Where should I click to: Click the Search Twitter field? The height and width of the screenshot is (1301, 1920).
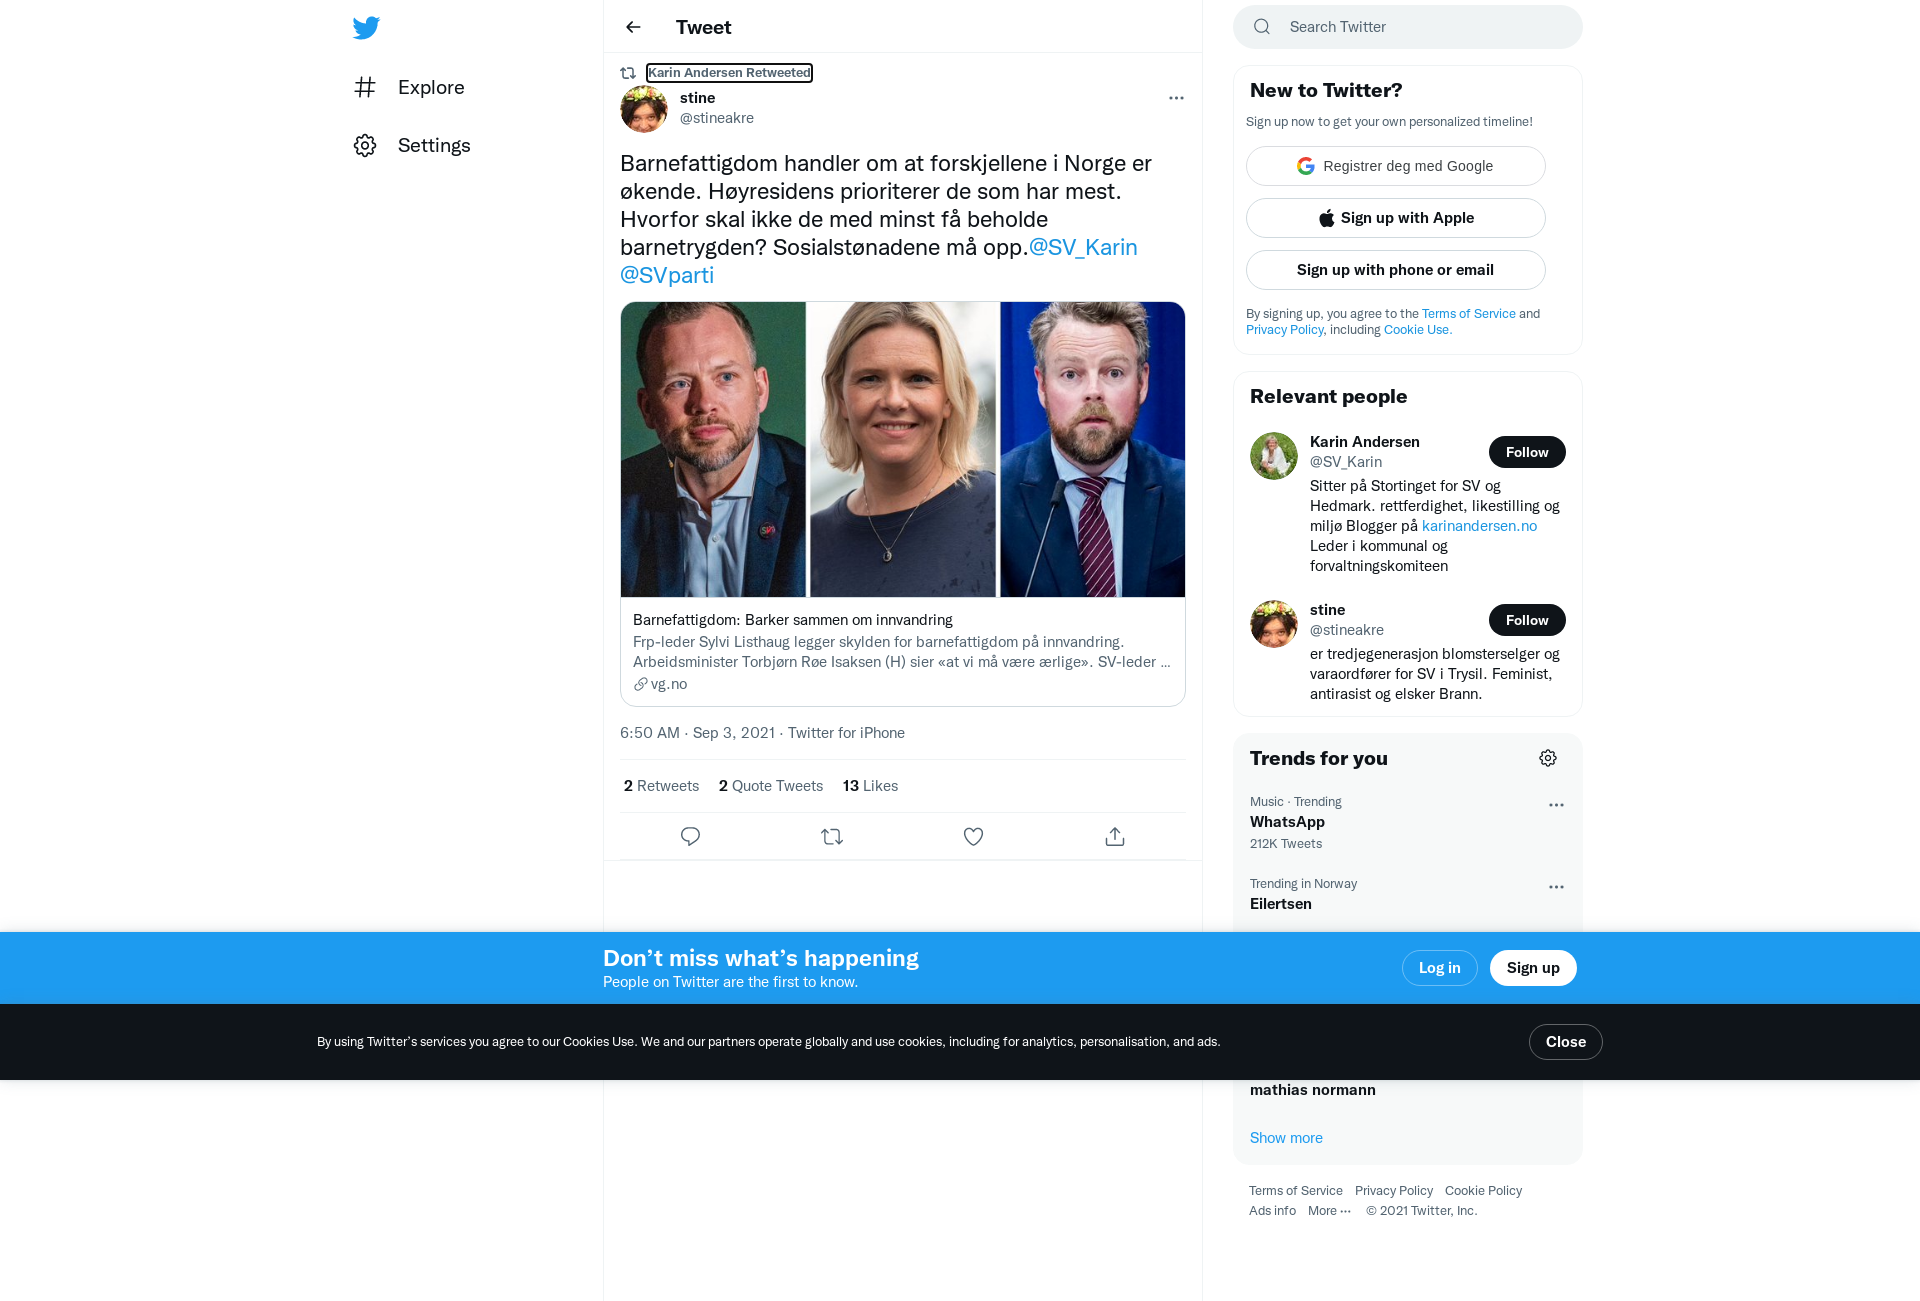1407,27
